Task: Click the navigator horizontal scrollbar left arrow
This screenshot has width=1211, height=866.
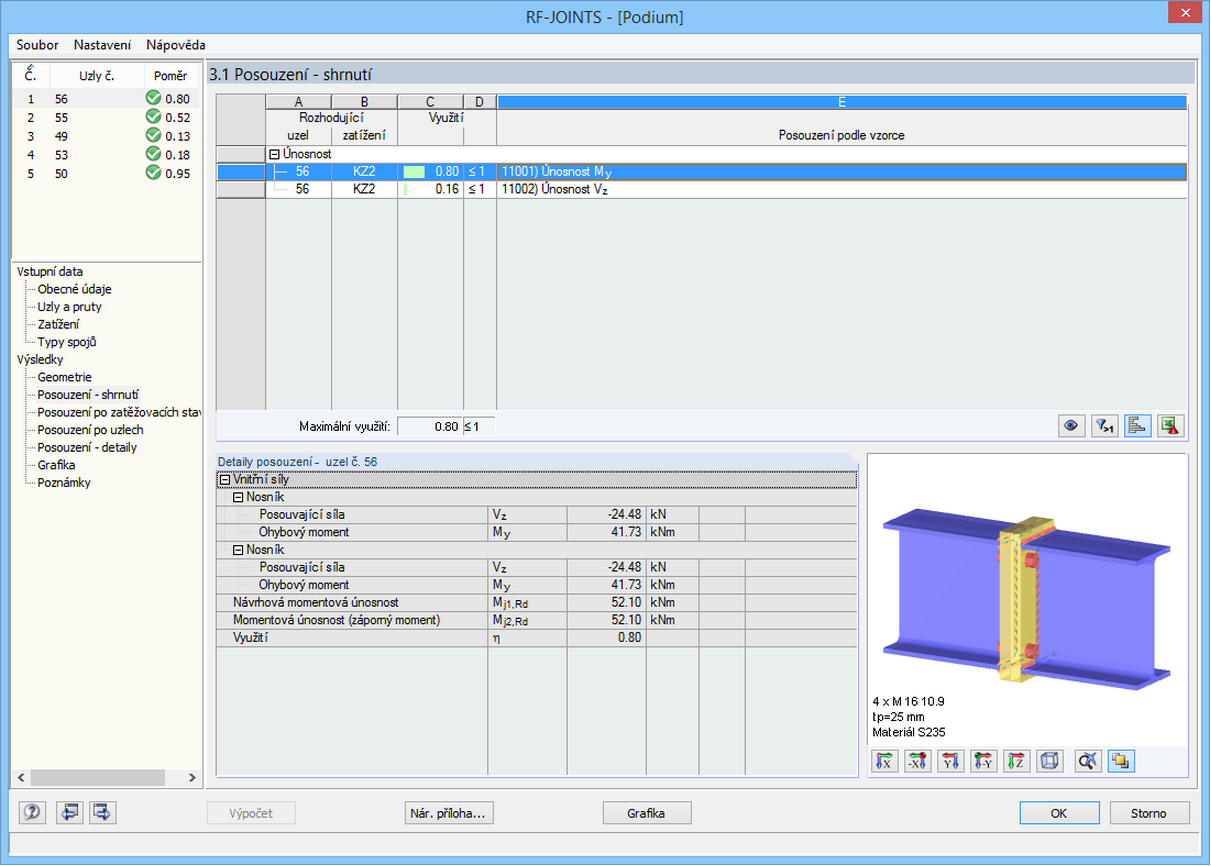Action: point(20,777)
